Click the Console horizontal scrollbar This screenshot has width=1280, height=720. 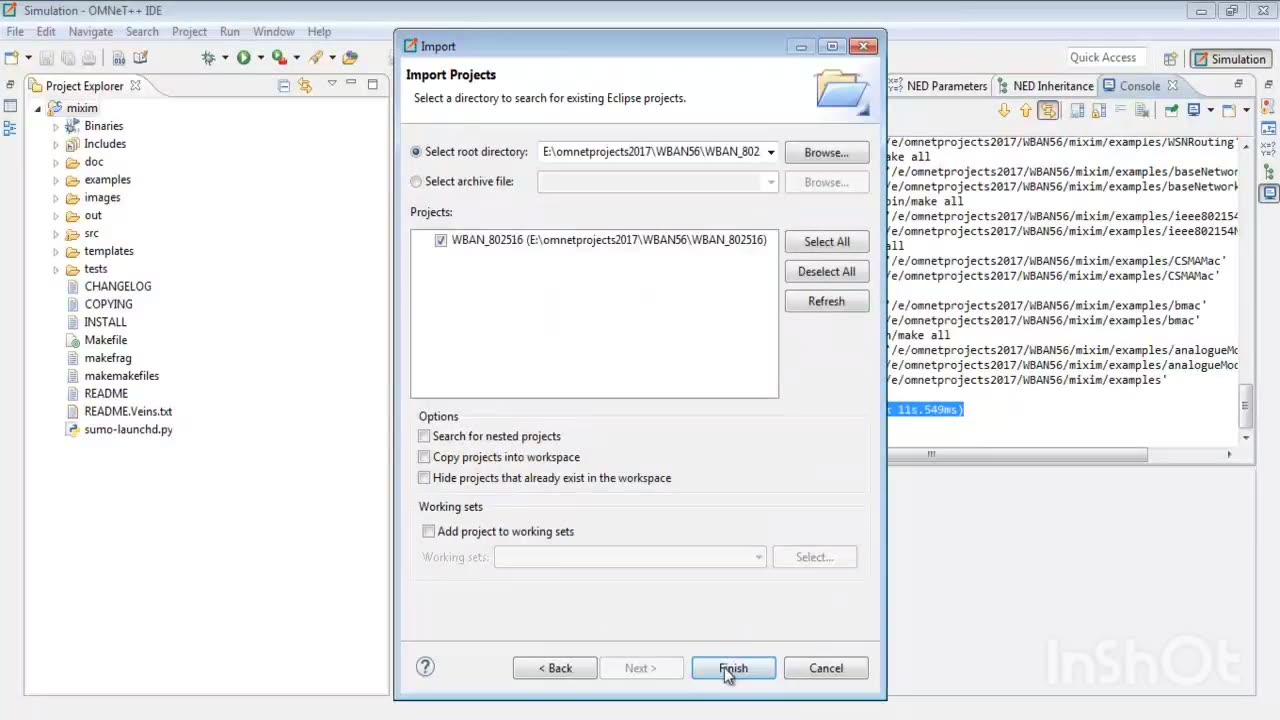(x=1017, y=454)
